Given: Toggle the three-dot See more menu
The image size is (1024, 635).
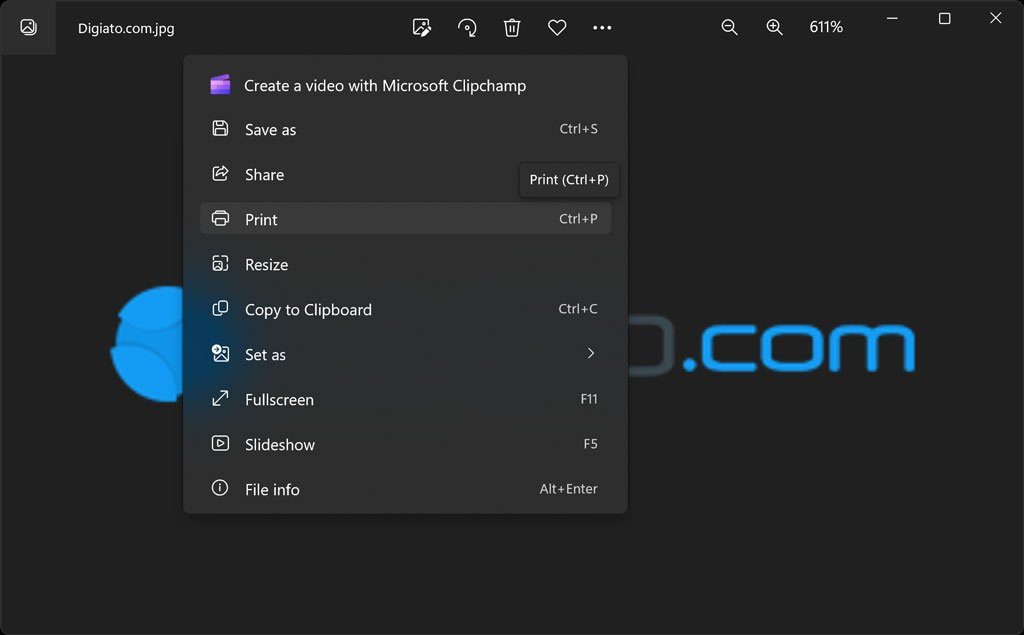Looking at the screenshot, I should (x=602, y=27).
